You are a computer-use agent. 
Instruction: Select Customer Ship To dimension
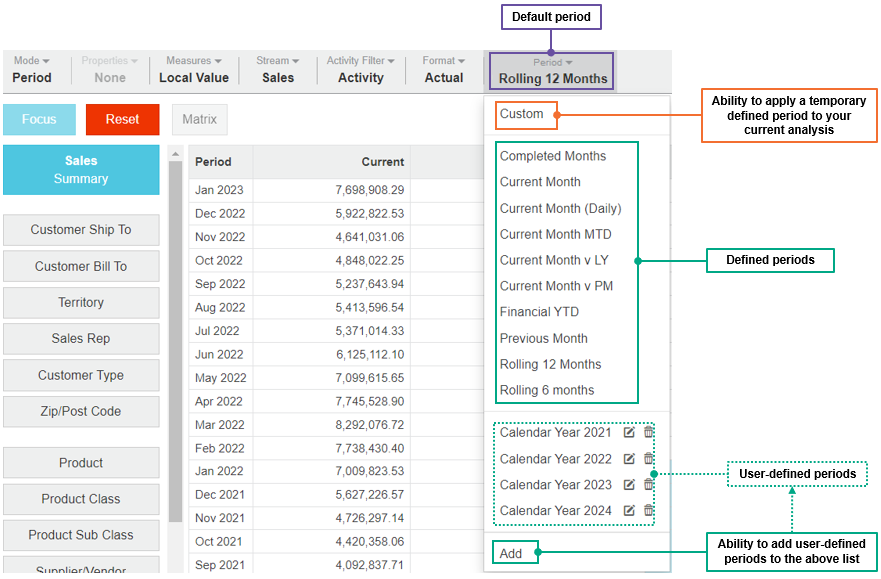pos(81,230)
